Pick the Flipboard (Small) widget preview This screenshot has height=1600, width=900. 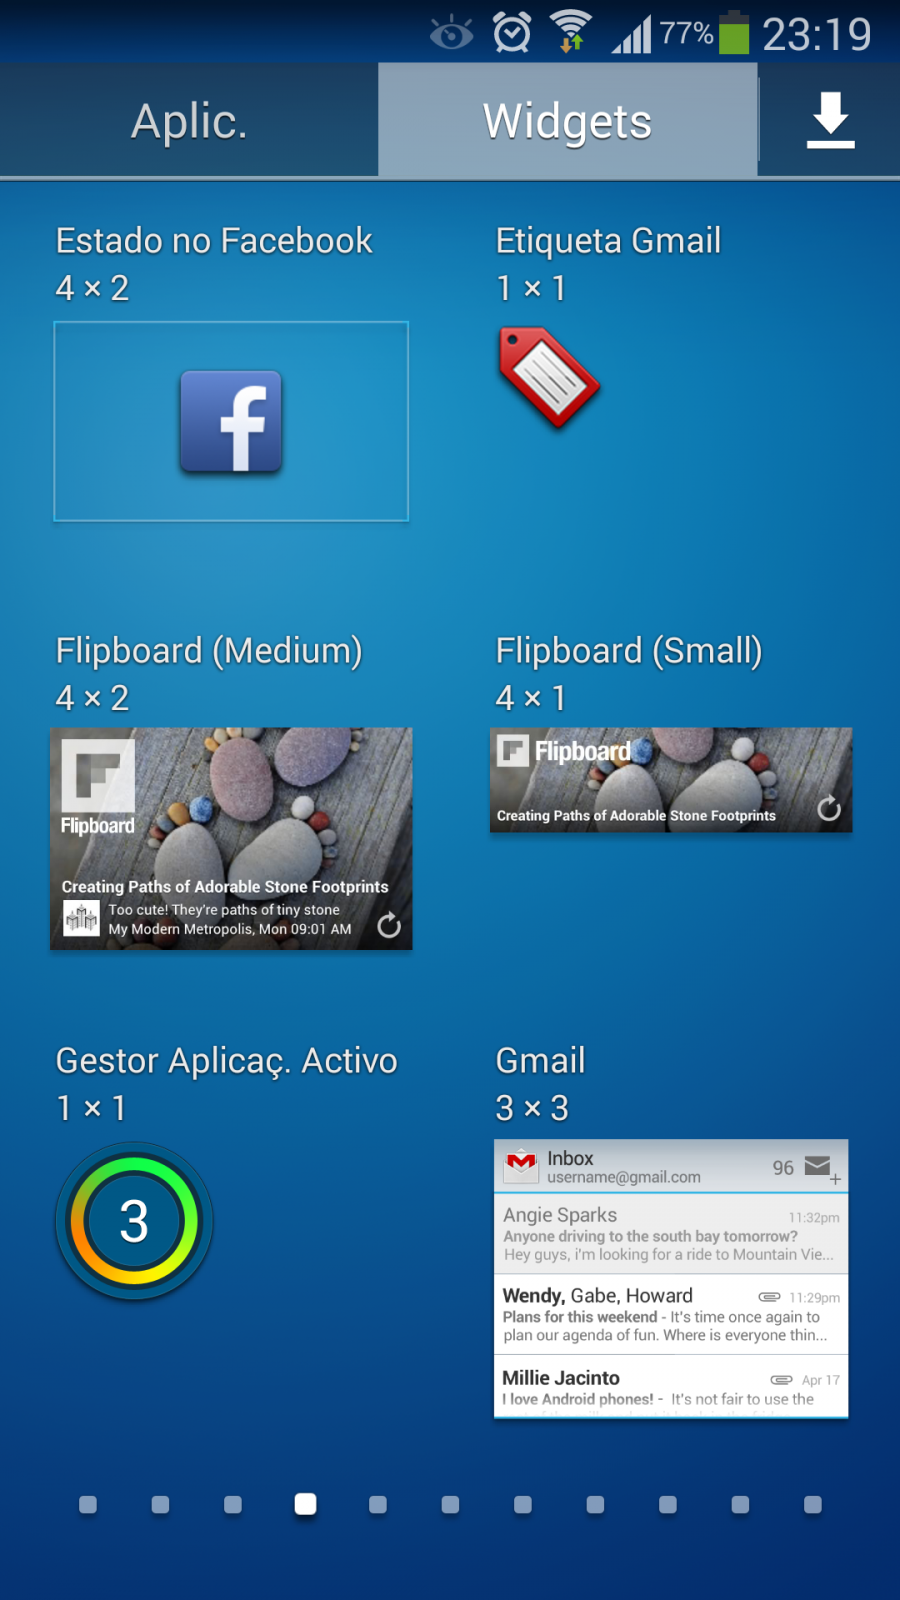click(671, 780)
